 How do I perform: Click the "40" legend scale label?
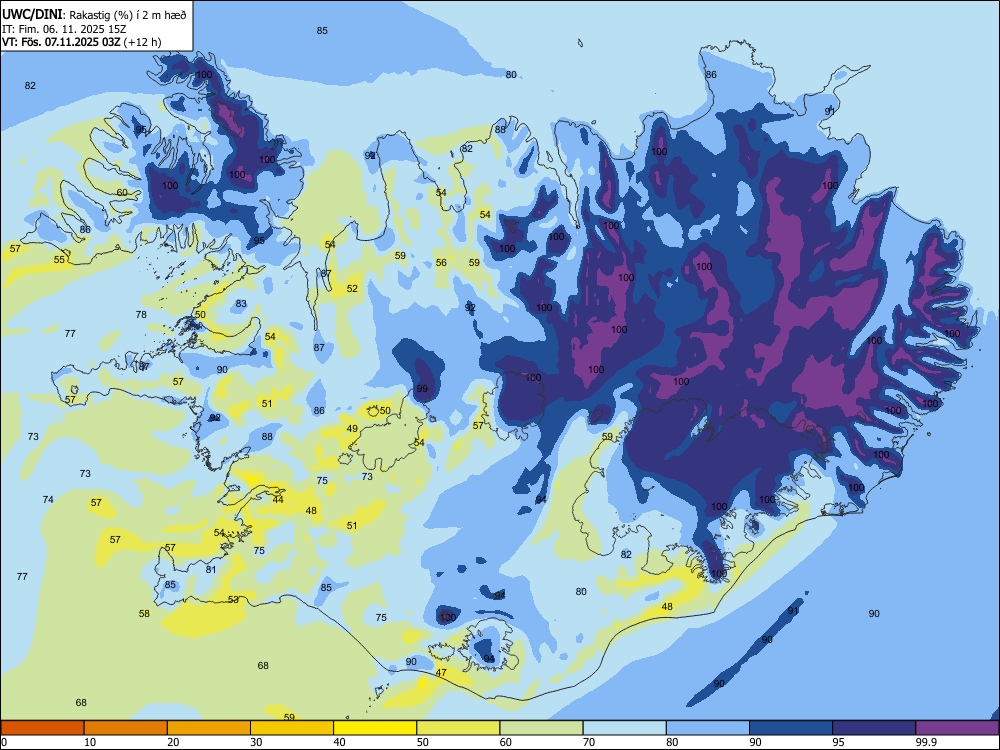(x=339, y=742)
